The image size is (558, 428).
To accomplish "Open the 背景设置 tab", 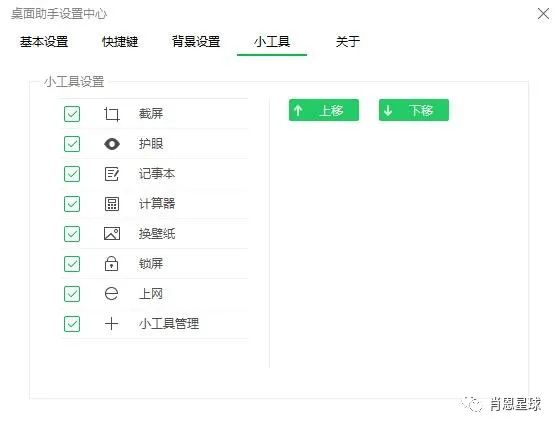I will 196,42.
